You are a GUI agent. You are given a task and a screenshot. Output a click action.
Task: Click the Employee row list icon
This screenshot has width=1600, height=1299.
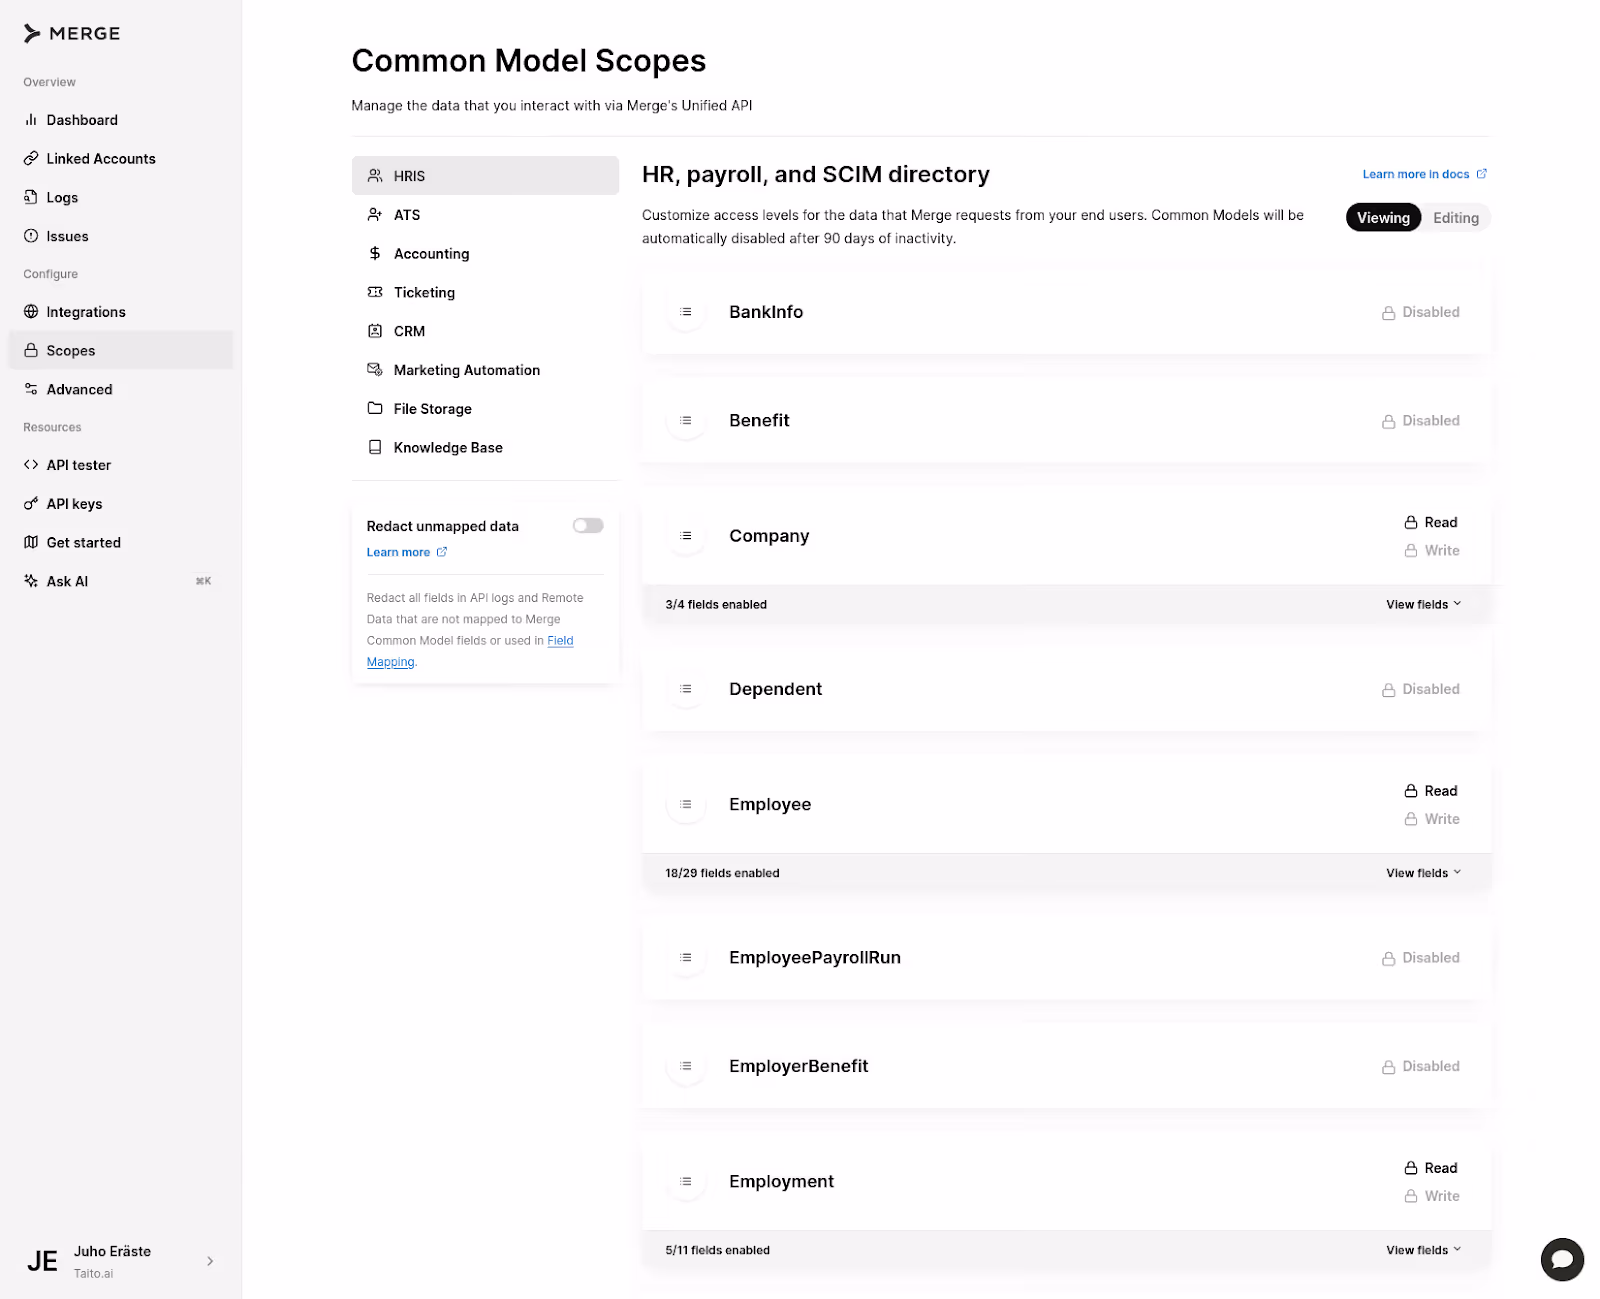pos(686,804)
